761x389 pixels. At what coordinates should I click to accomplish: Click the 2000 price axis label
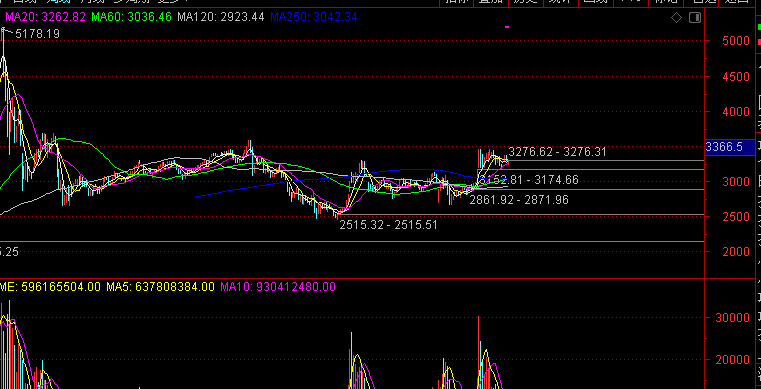(x=736, y=252)
